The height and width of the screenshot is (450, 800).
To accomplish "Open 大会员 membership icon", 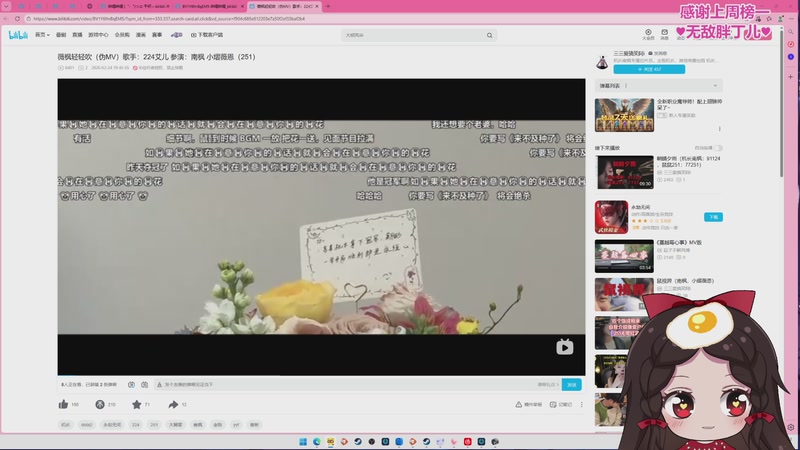I will [x=648, y=34].
